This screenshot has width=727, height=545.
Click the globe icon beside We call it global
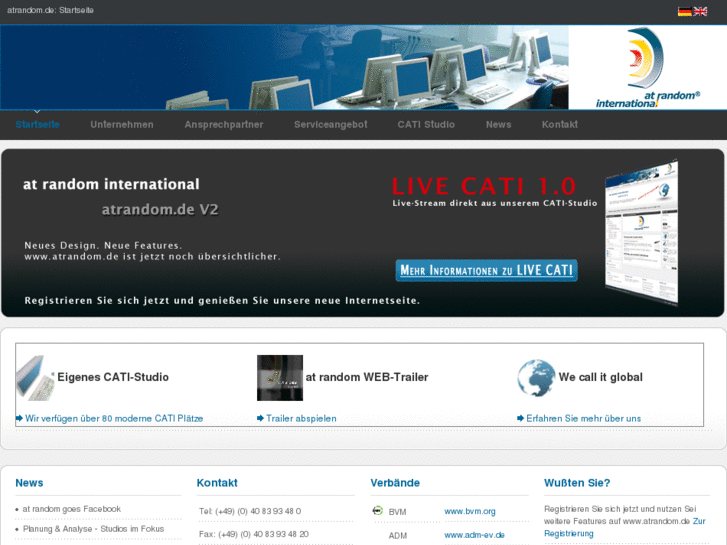click(536, 378)
